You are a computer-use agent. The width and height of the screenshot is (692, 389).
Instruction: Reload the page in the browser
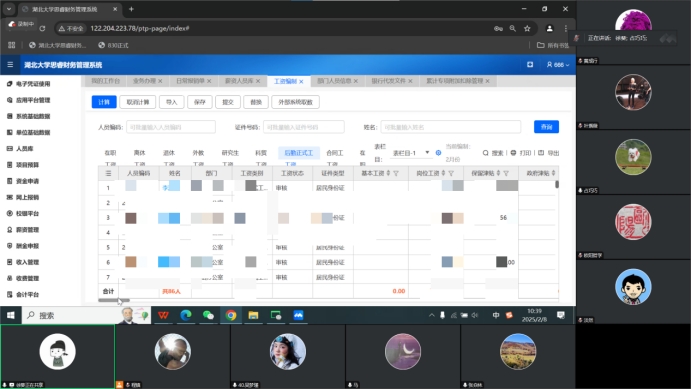(x=42, y=28)
